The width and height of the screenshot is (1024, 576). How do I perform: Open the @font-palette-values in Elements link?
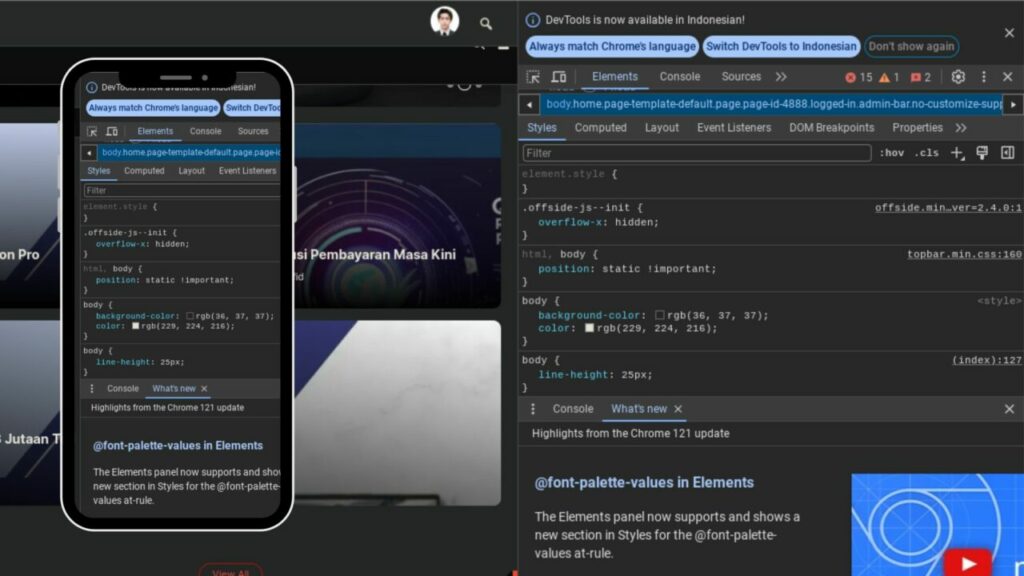[x=644, y=482]
